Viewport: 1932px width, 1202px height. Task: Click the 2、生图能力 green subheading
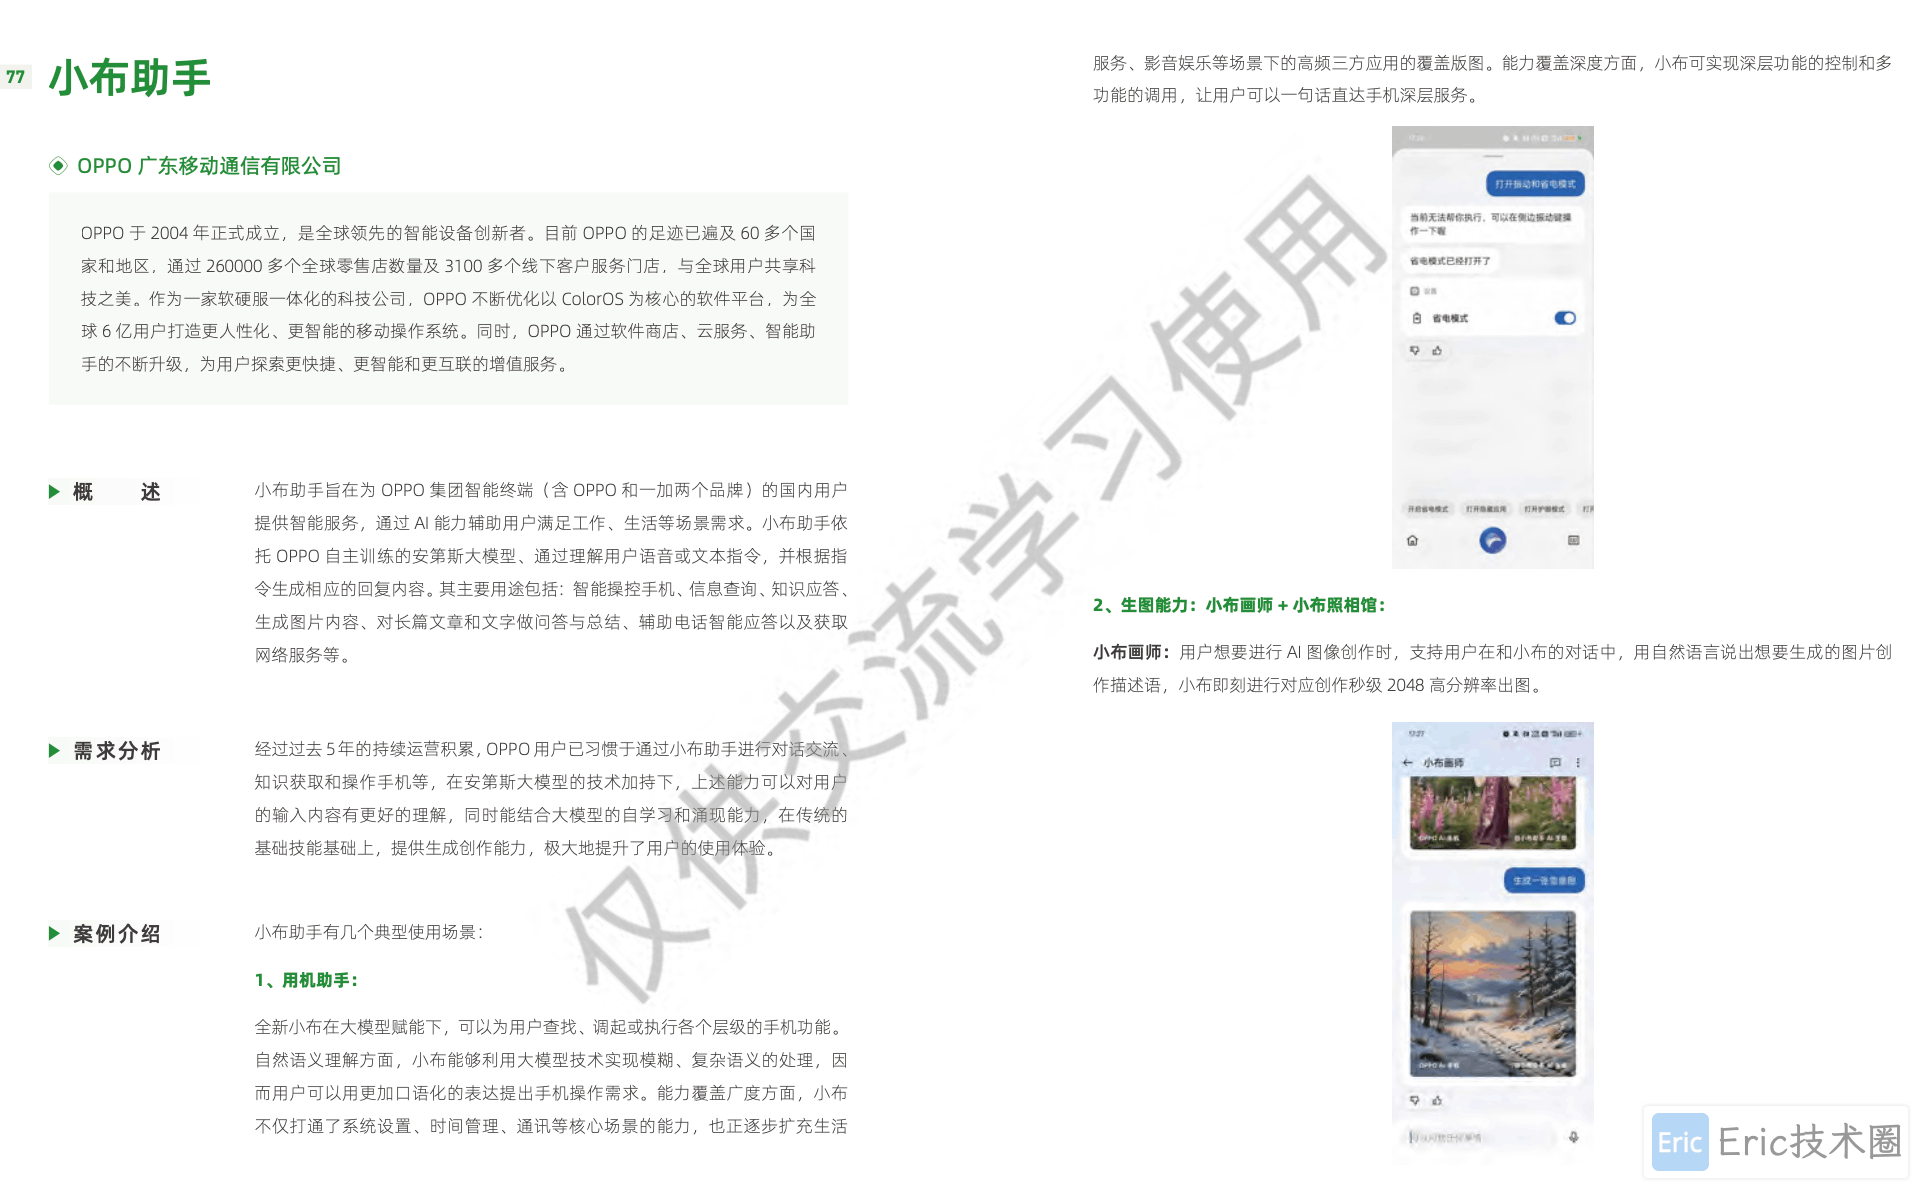tap(1239, 605)
